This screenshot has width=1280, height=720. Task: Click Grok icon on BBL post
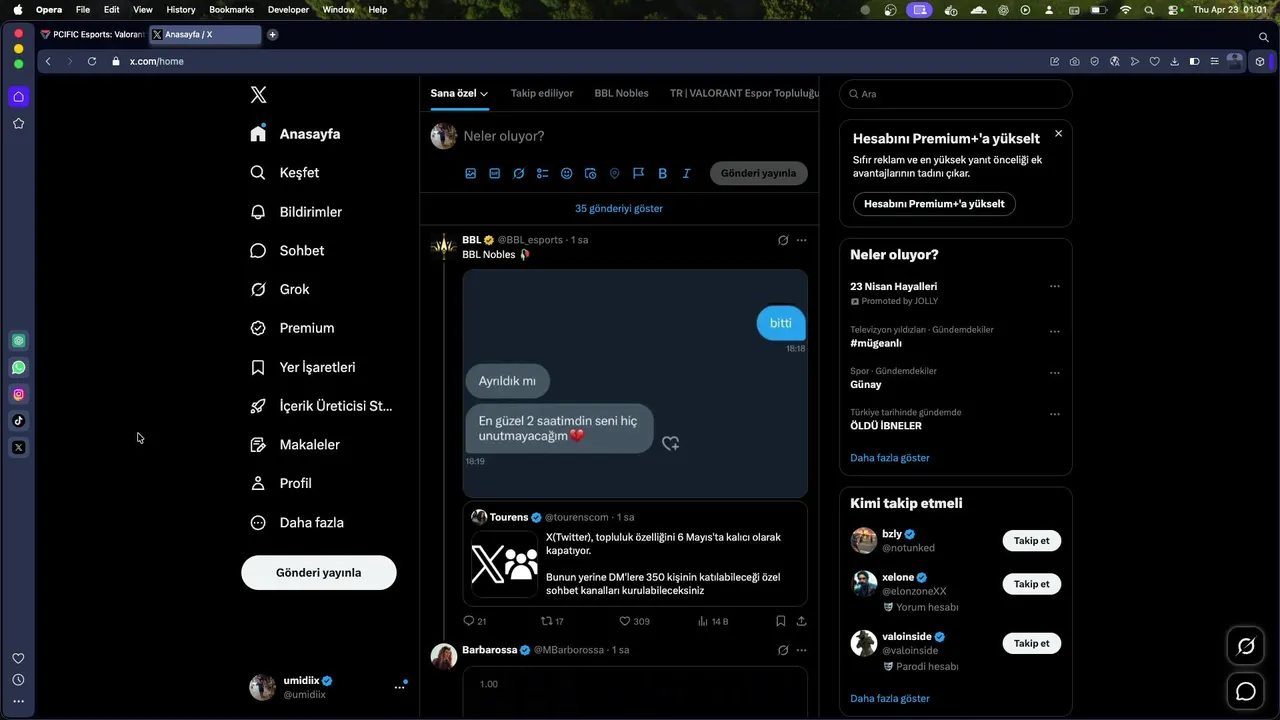coord(783,240)
